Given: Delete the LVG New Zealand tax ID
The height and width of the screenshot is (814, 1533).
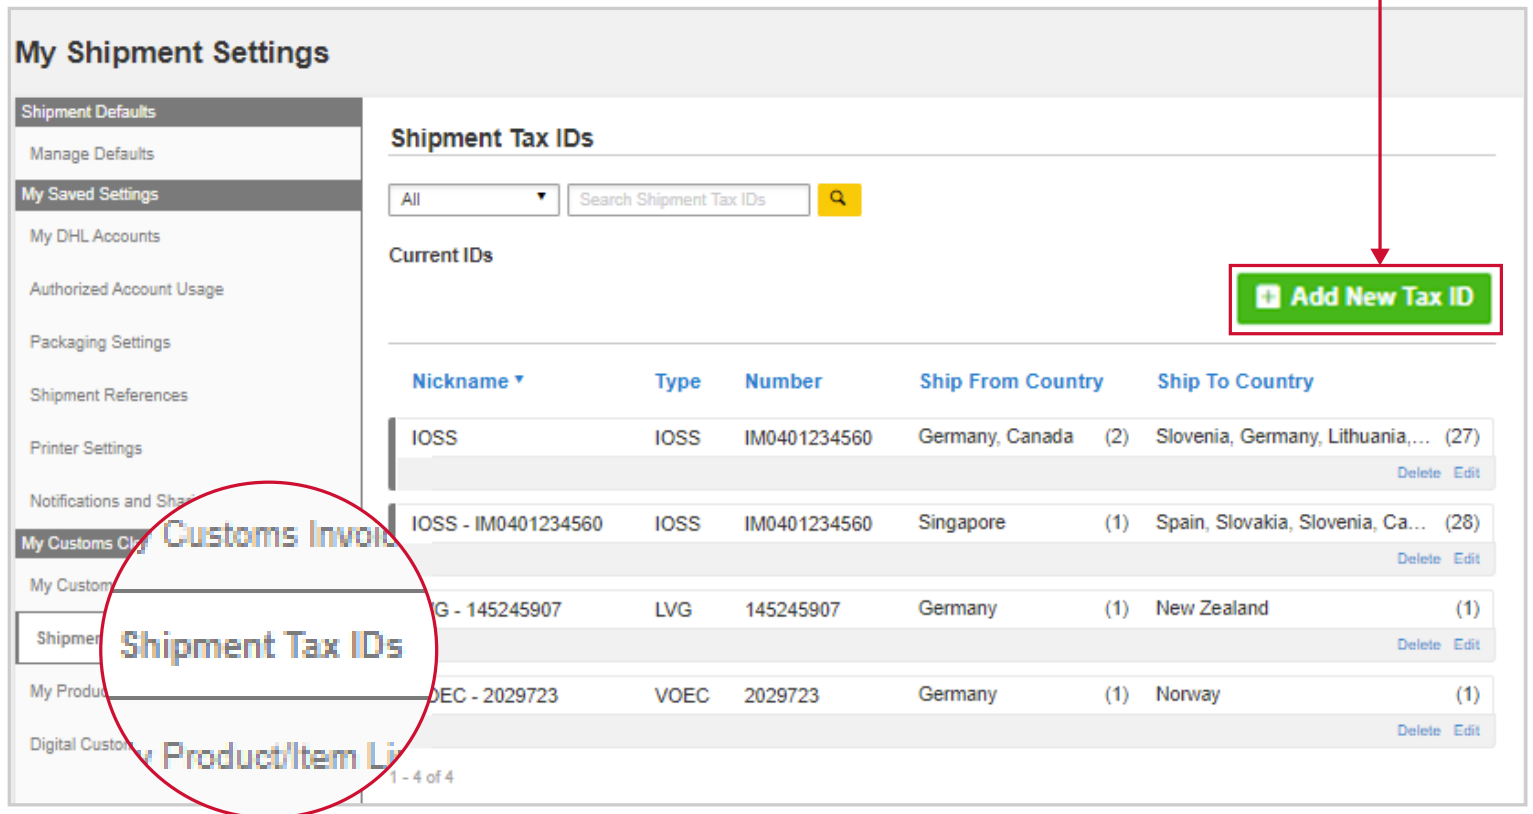Looking at the screenshot, I should click(1418, 645).
